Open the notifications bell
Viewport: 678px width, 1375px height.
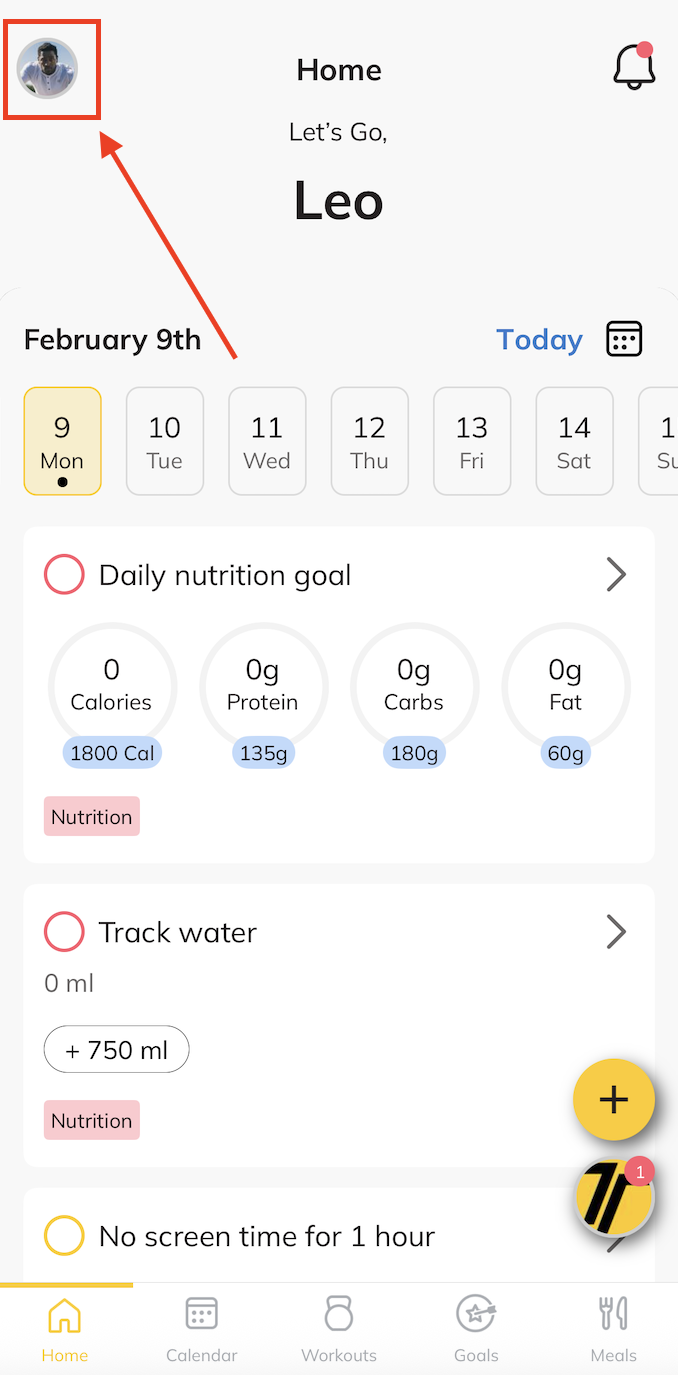[634, 67]
